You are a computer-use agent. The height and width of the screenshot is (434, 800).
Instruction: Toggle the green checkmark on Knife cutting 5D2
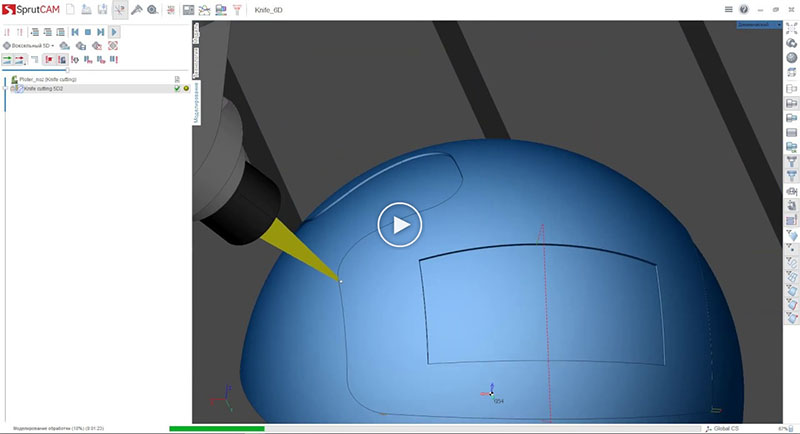[177, 88]
